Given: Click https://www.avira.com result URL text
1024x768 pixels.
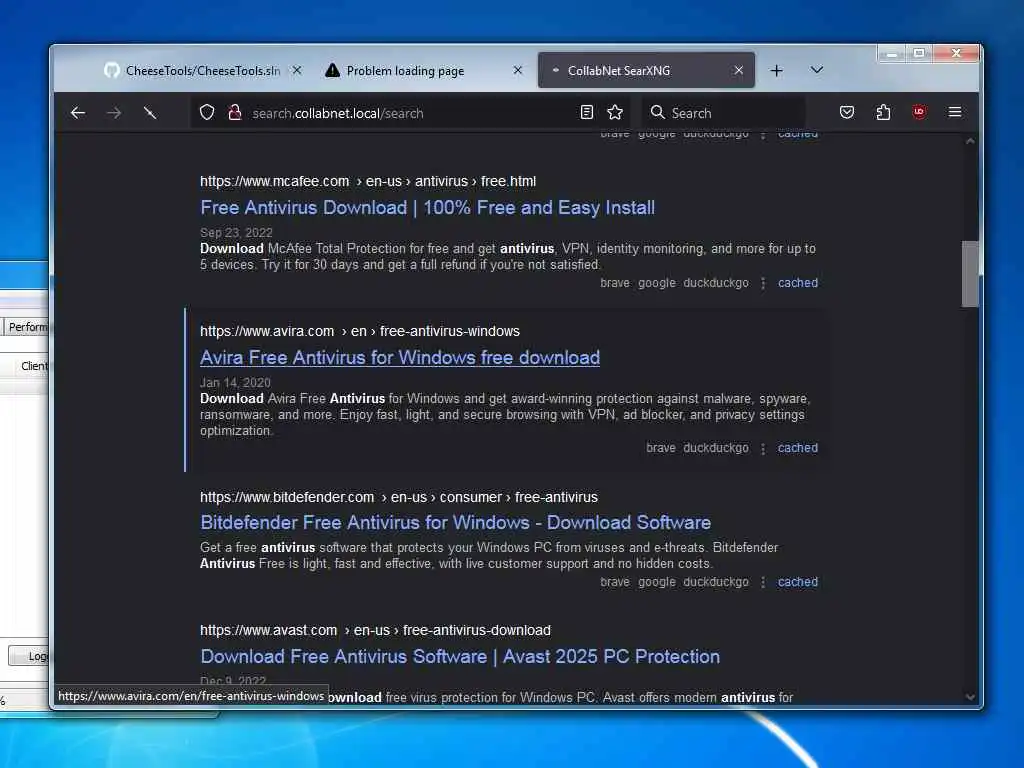Looking at the screenshot, I should [267, 331].
